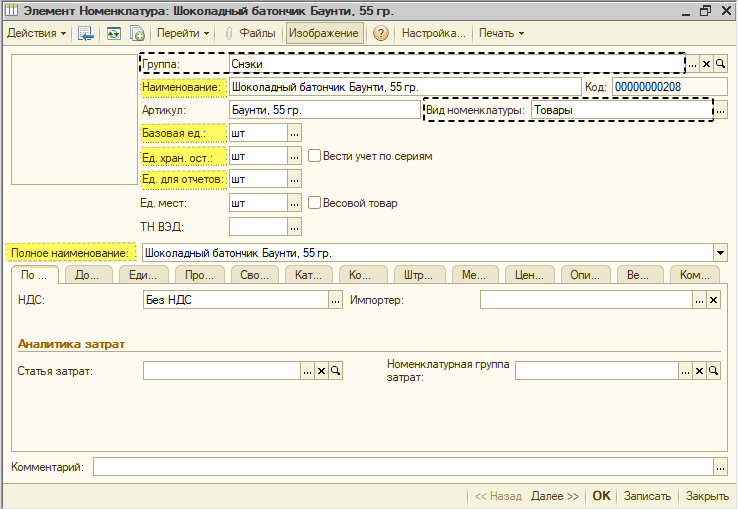Switch to the 'Цен...' tab

(x=529, y=275)
